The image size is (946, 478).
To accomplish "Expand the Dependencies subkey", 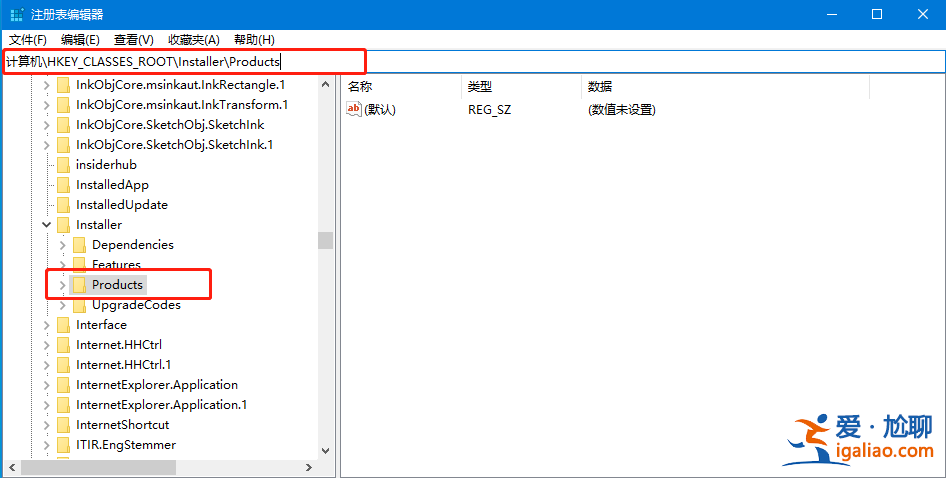I will [x=63, y=245].
